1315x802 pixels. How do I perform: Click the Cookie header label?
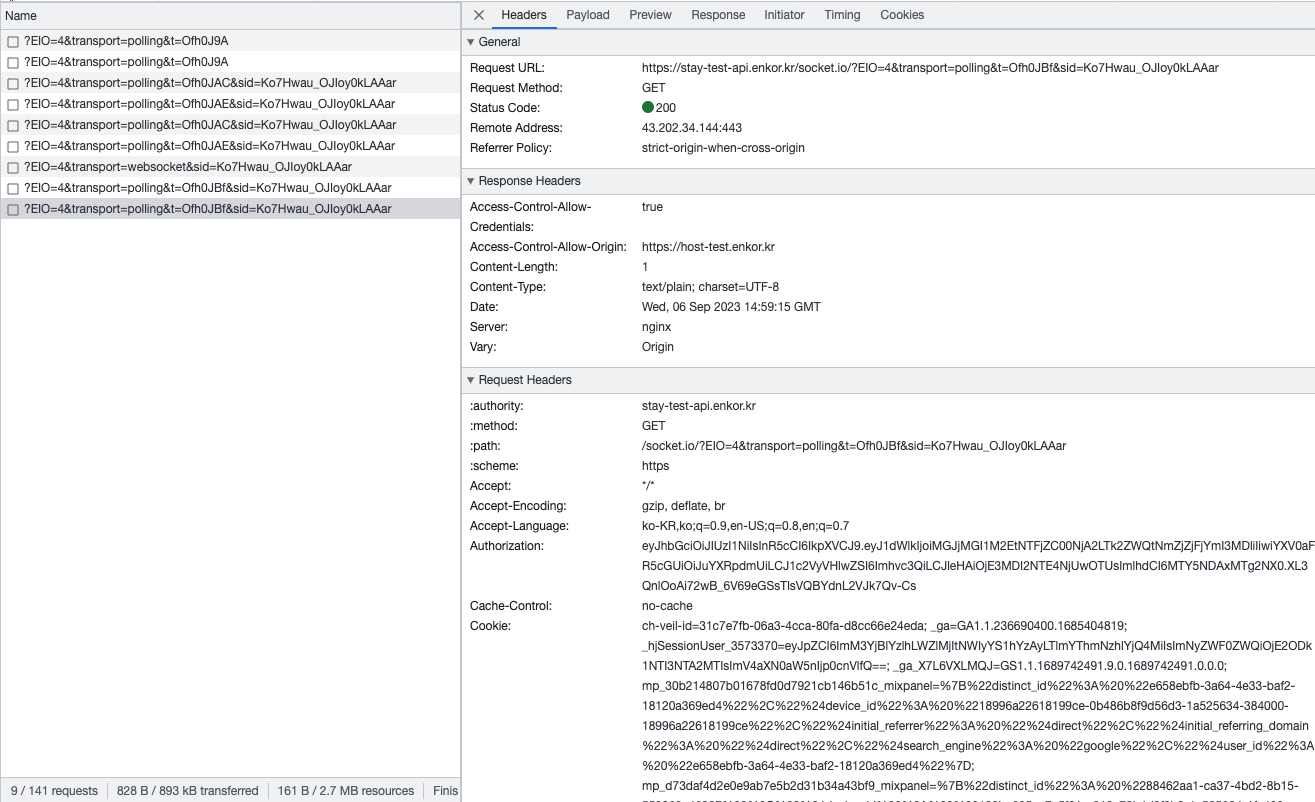[x=490, y=626]
